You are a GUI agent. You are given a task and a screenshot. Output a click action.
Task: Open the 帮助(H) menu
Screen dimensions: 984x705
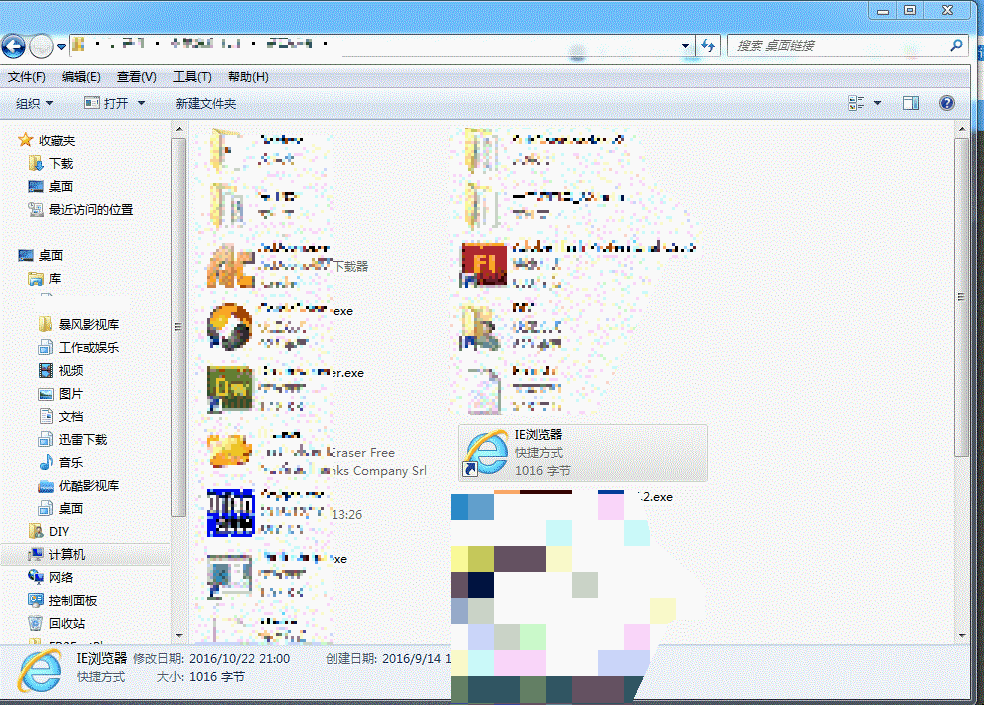click(x=248, y=77)
